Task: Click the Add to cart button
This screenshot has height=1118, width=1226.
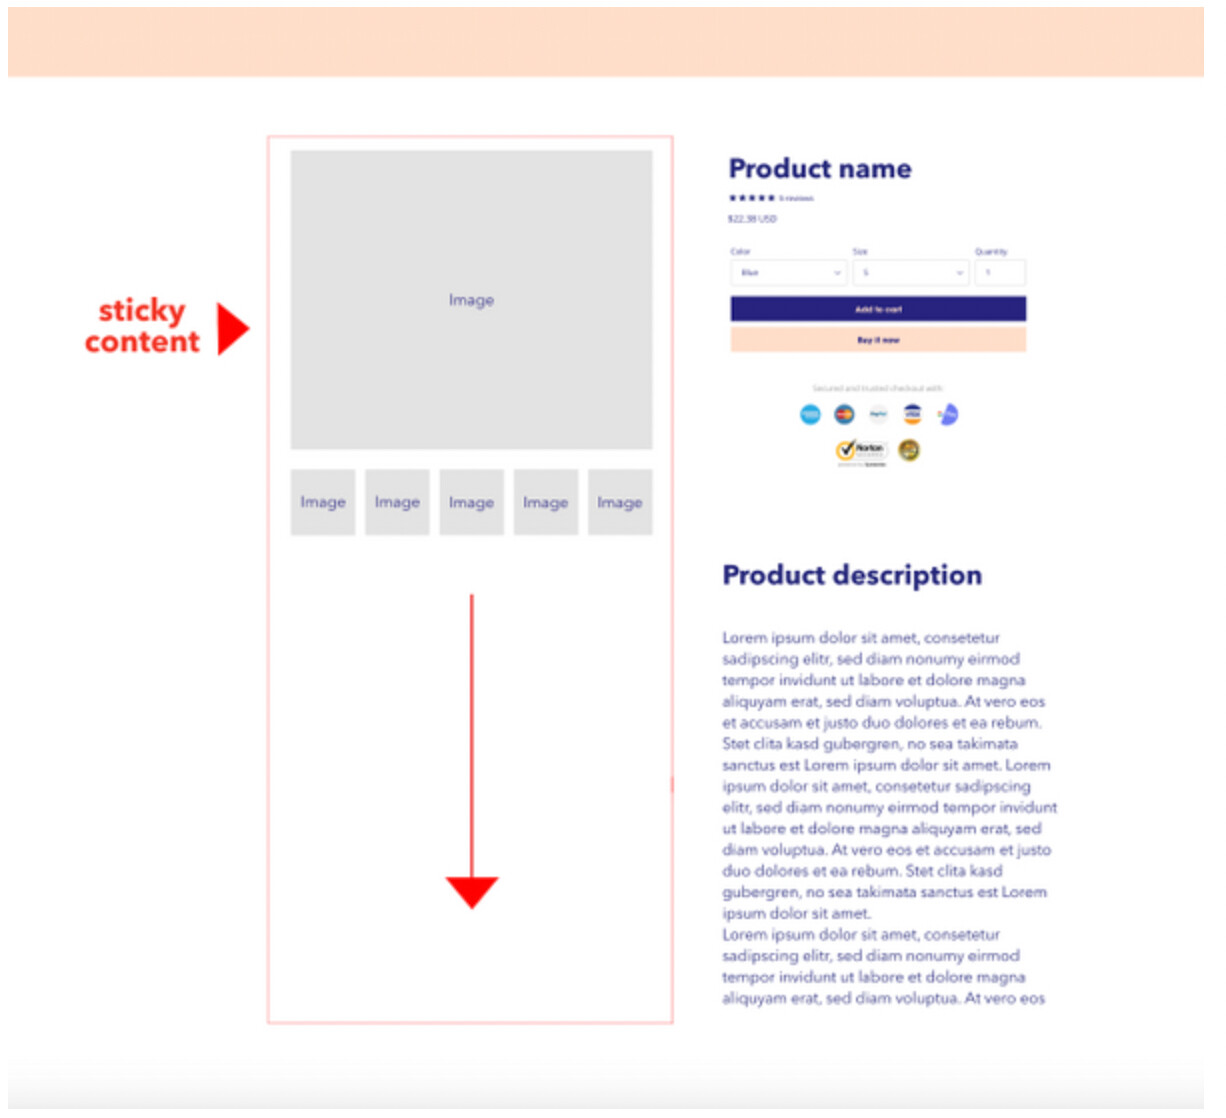Action: click(878, 309)
